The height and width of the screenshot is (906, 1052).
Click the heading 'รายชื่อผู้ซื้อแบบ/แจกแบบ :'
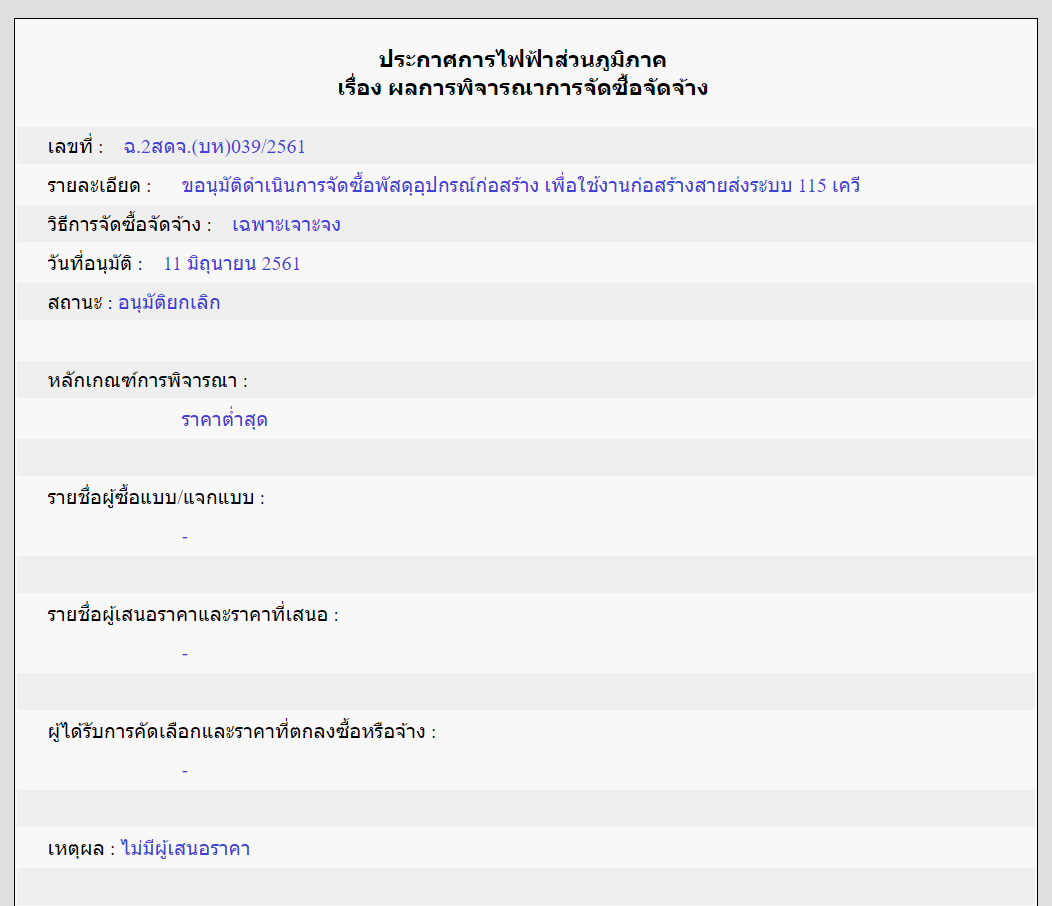(x=156, y=497)
